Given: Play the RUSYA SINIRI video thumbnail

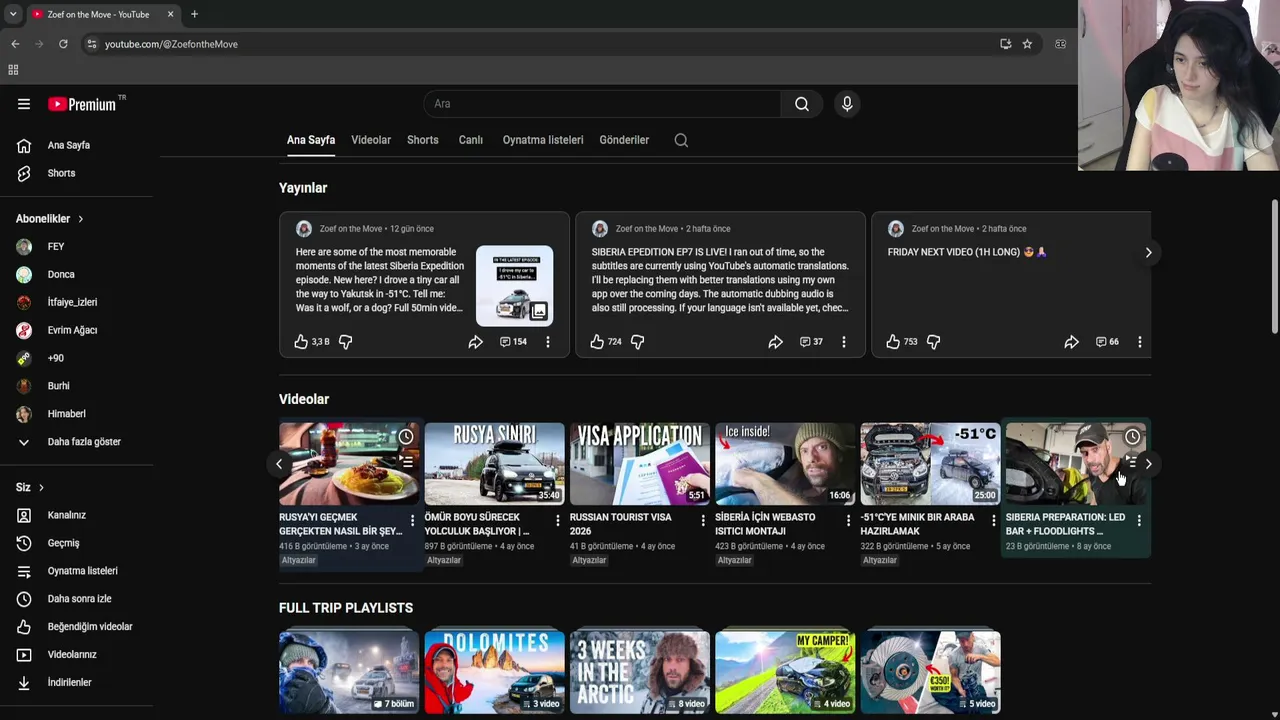Looking at the screenshot, I should pyautogui.click(x=494, y=464).
